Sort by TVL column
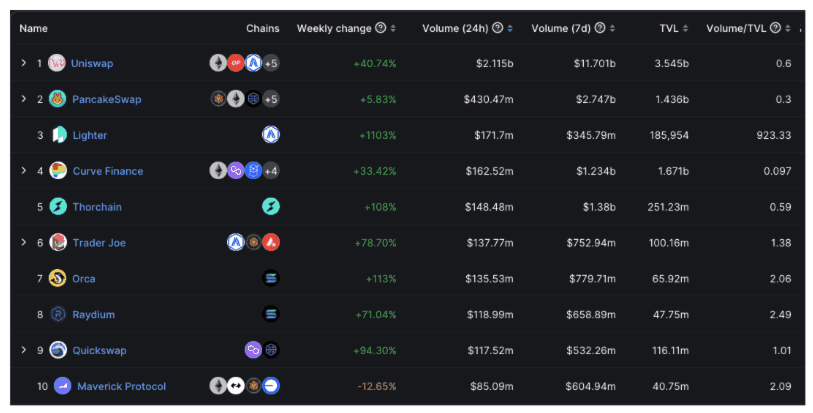Screen dimensions: 813x413 tap(686, 28)
